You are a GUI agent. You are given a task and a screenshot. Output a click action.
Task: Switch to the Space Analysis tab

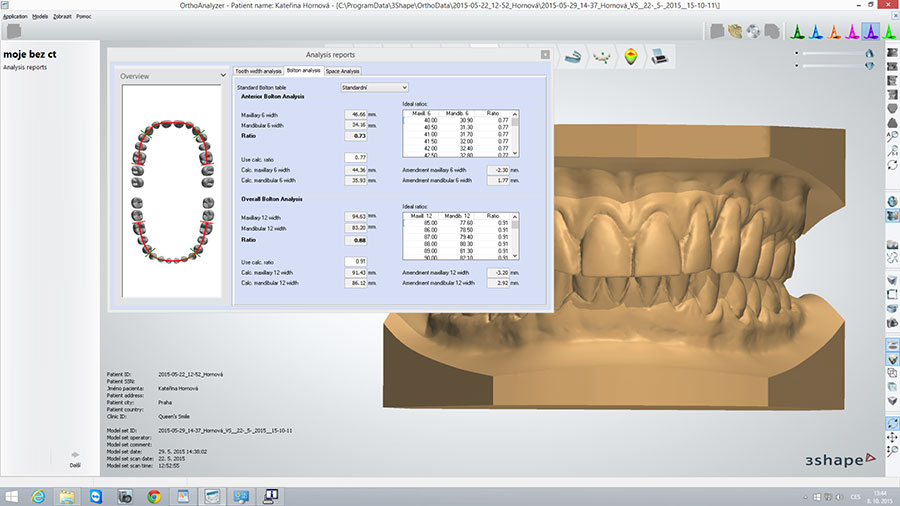click(342, 71)
